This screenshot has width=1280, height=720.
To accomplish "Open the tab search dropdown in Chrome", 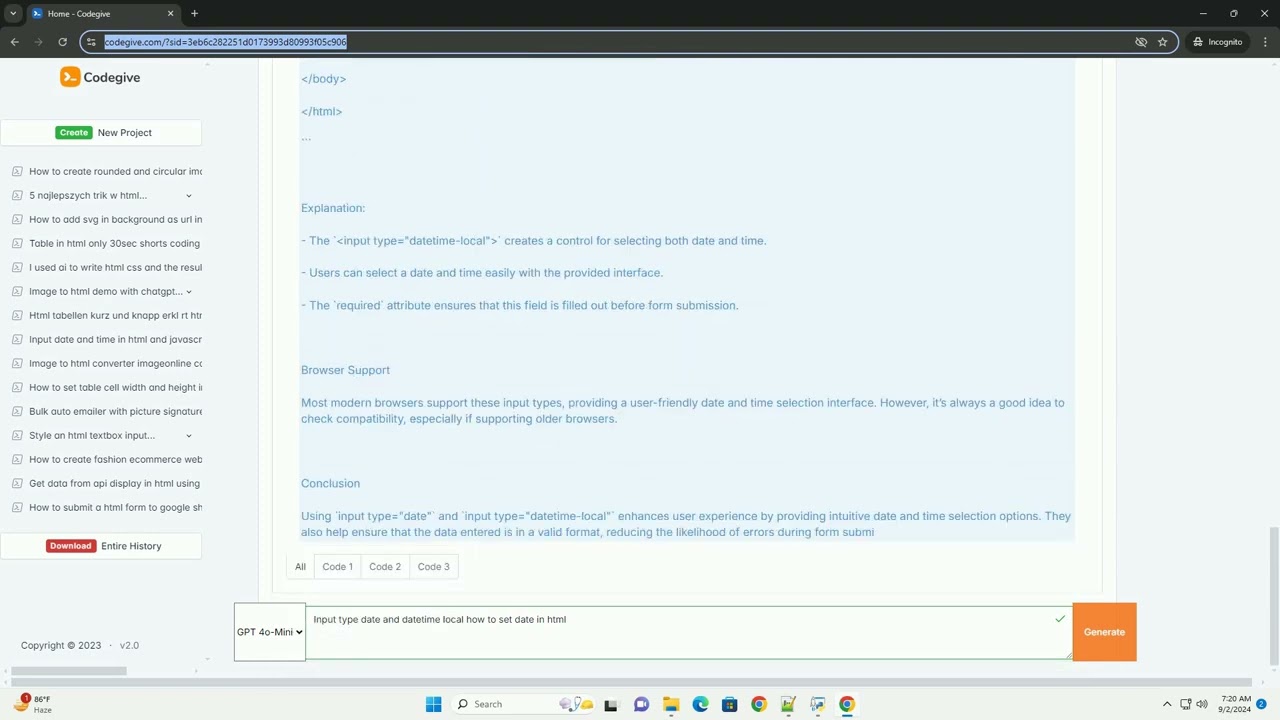I will [13, 13].
